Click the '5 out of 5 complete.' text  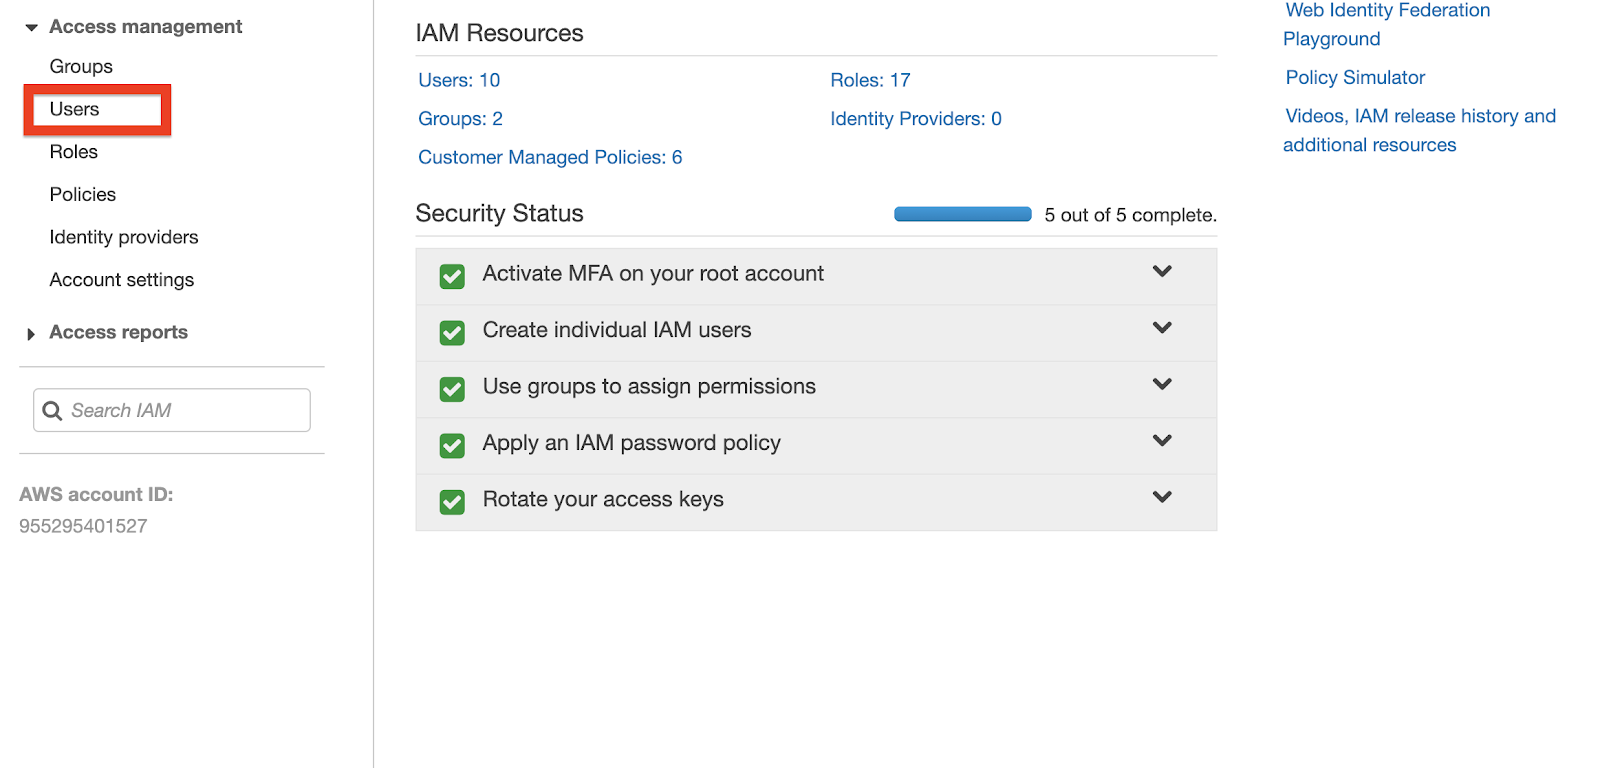click(x=1130, y=215)
